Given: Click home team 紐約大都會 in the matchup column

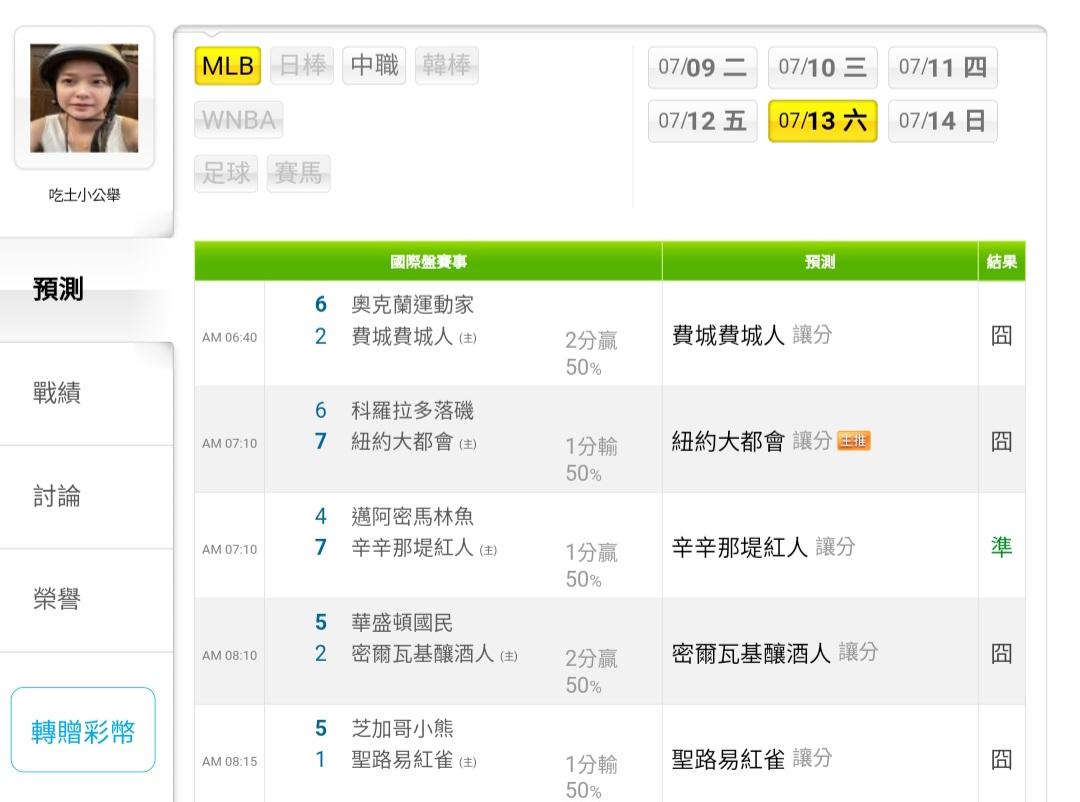Looking at the screenshot, I should pyautogui.click(x=402, y=441).
